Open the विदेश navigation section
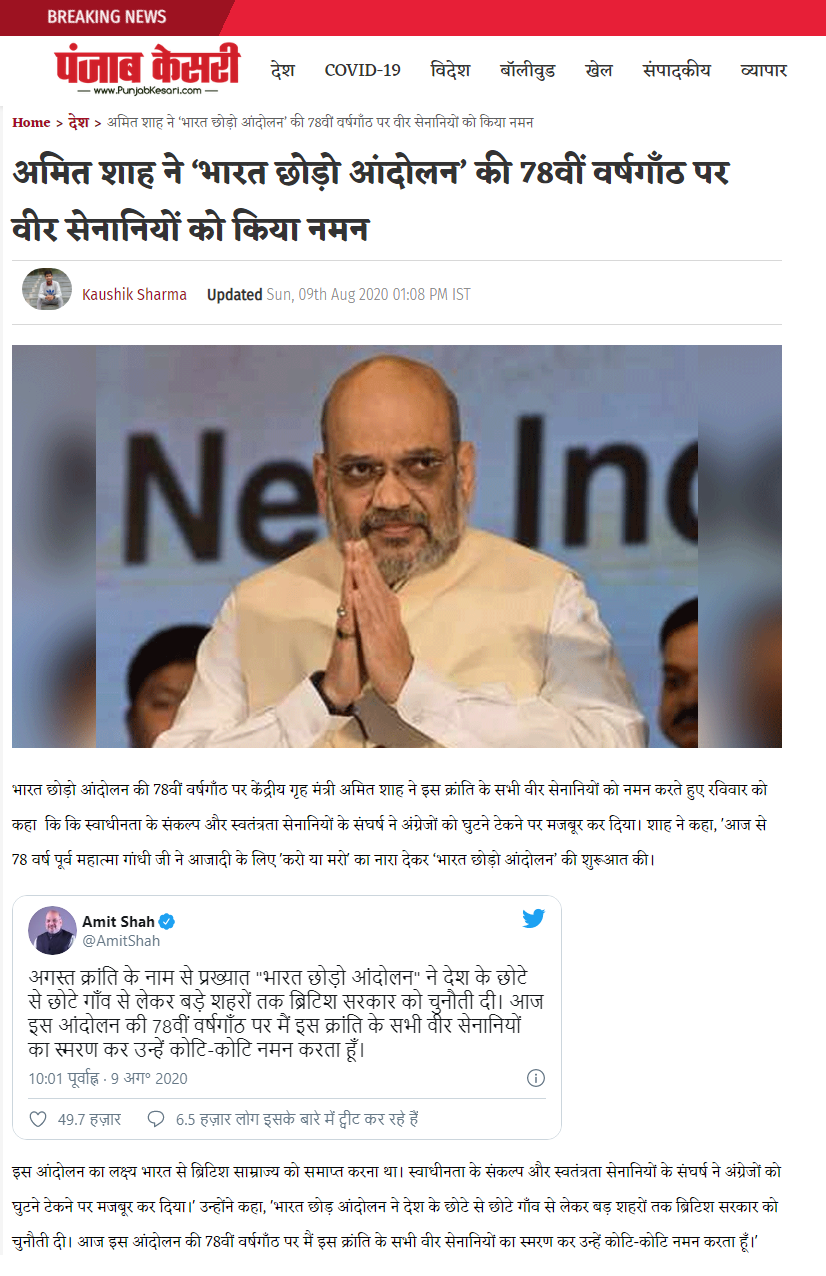This screenshot has height=1276, width=826. point(450,70)
